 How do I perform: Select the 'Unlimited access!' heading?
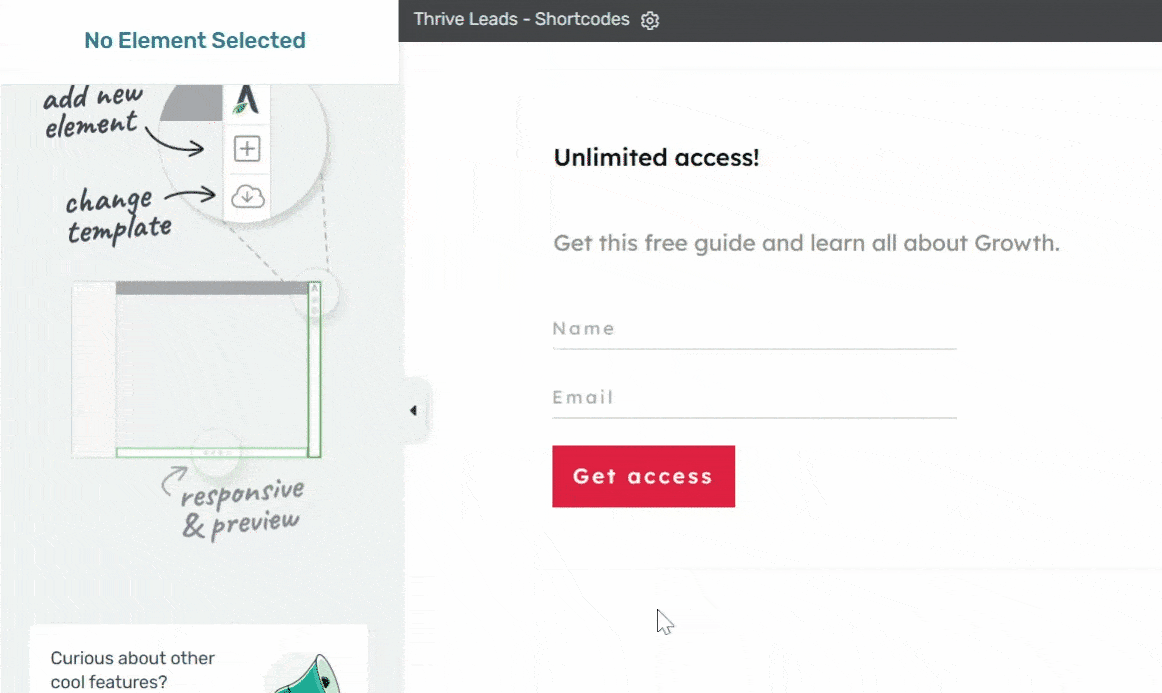[x=656, y=158]
